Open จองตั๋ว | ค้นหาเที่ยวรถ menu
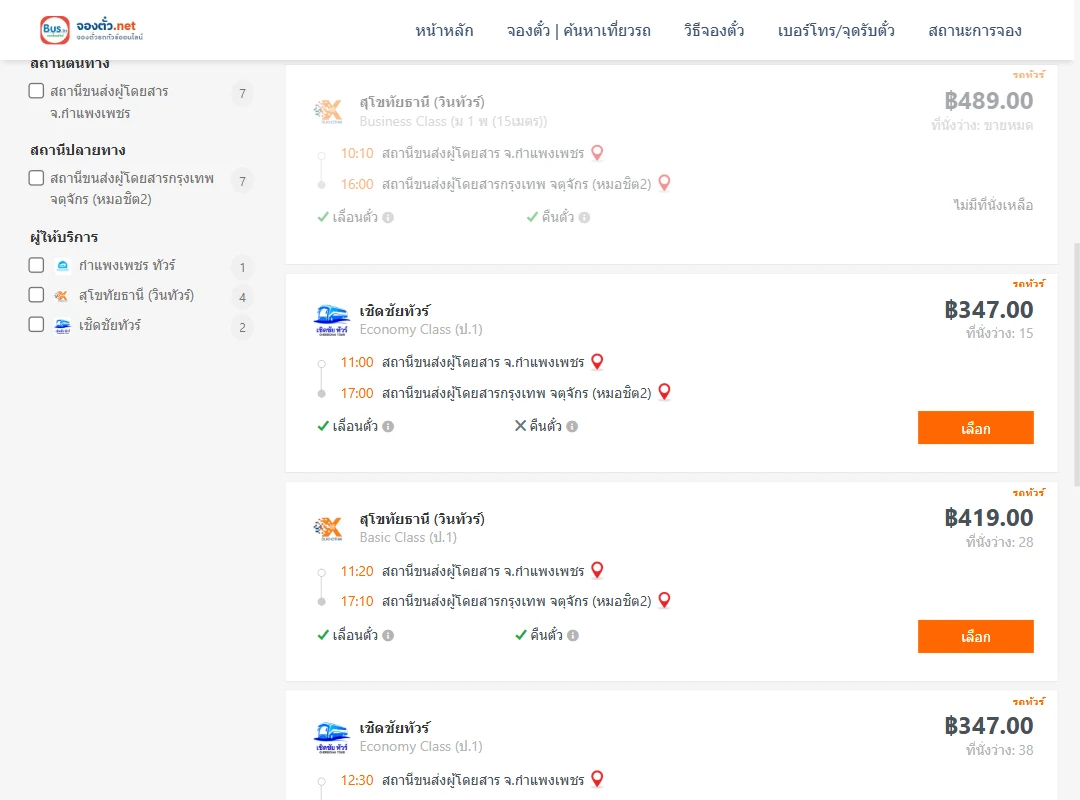 [579, 31]
